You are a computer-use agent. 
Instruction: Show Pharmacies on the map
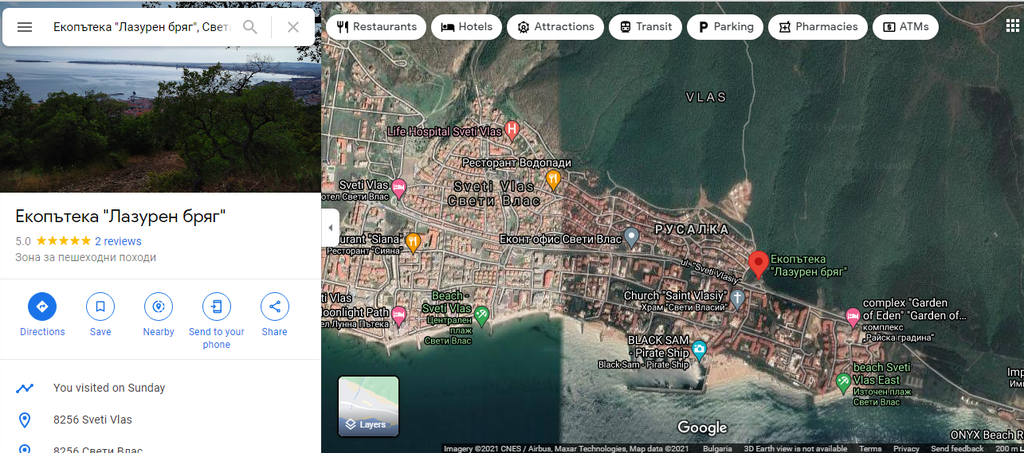818,27
